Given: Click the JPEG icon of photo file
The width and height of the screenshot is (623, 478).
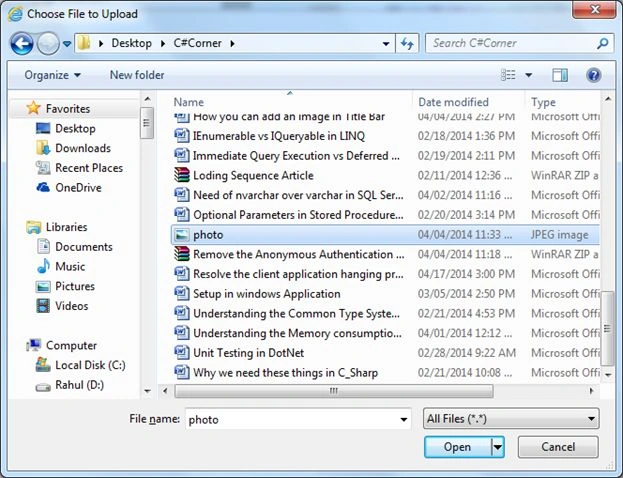Looking at the screenshot, I should coord(182,235).
